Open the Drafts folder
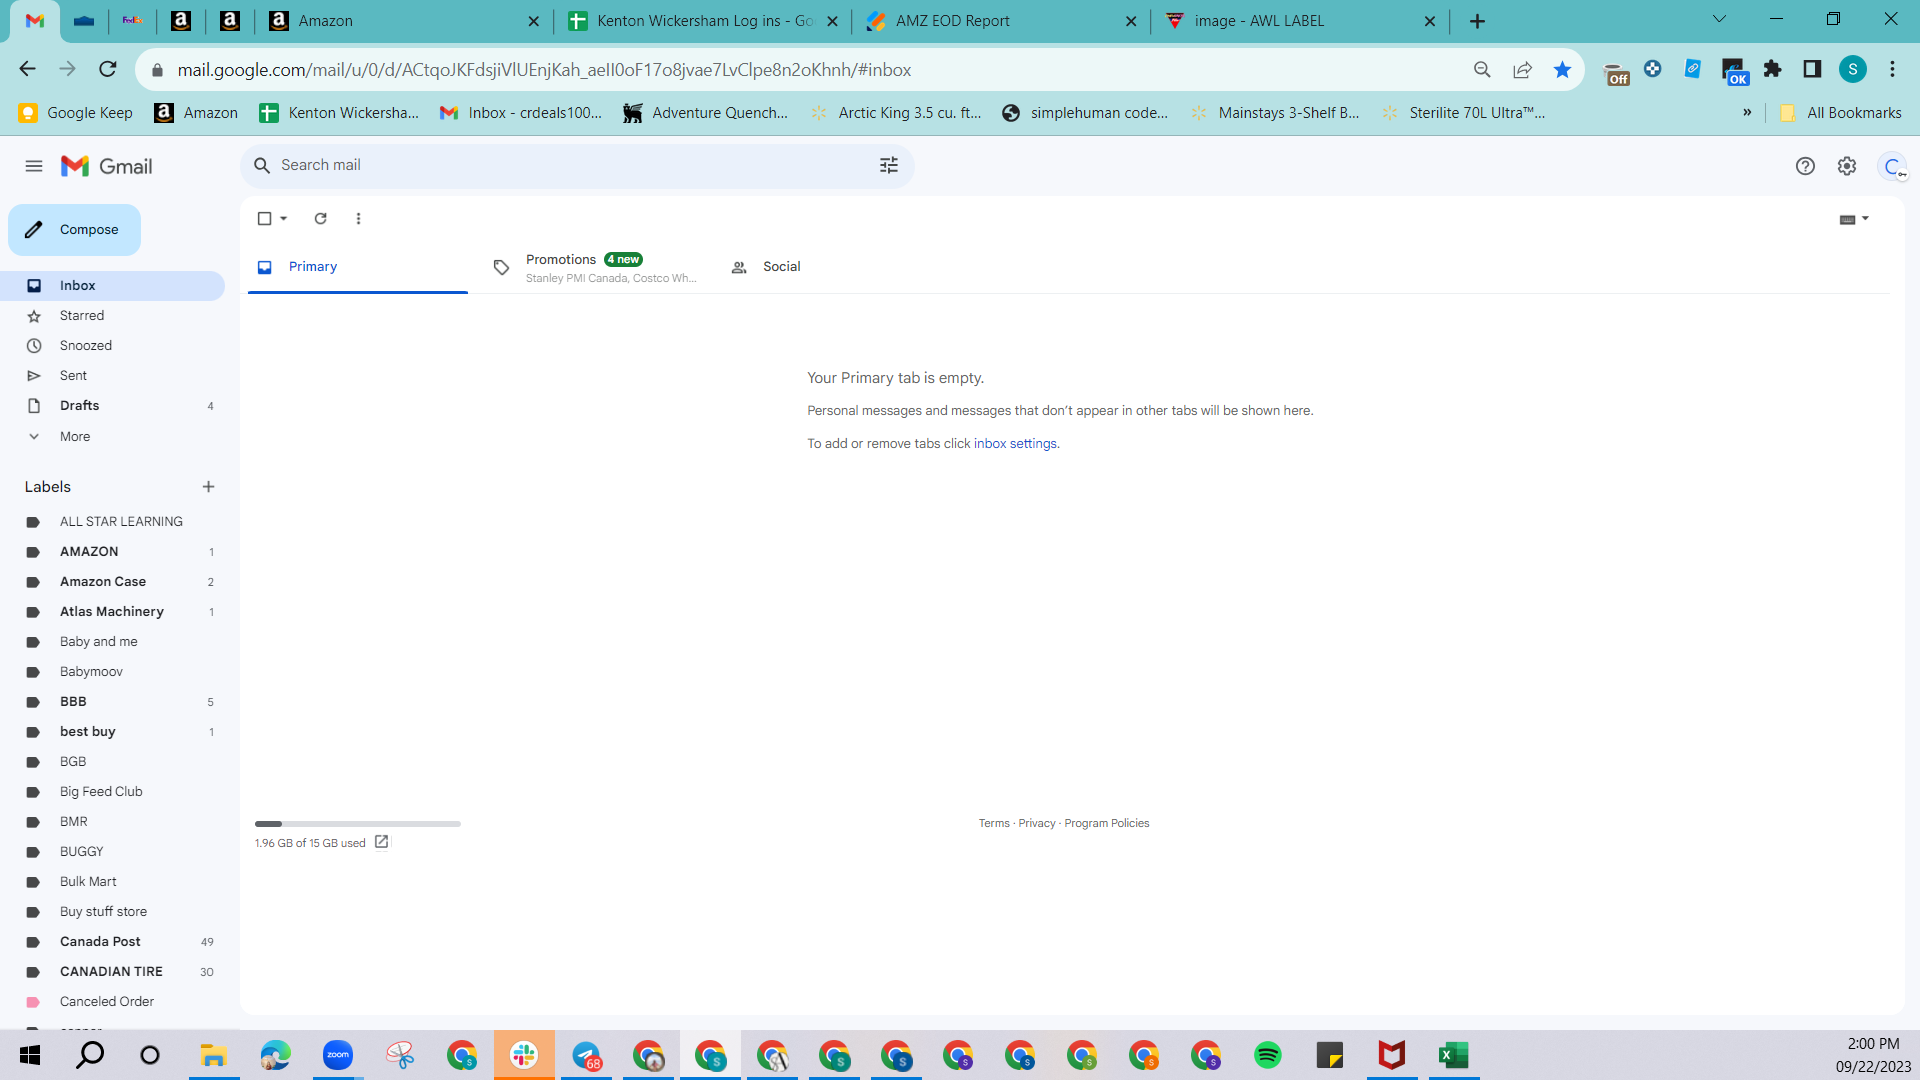Image resolution: width=1920 pixels, height=1080 pixels. pyautogui.click(x=112, y=406)
